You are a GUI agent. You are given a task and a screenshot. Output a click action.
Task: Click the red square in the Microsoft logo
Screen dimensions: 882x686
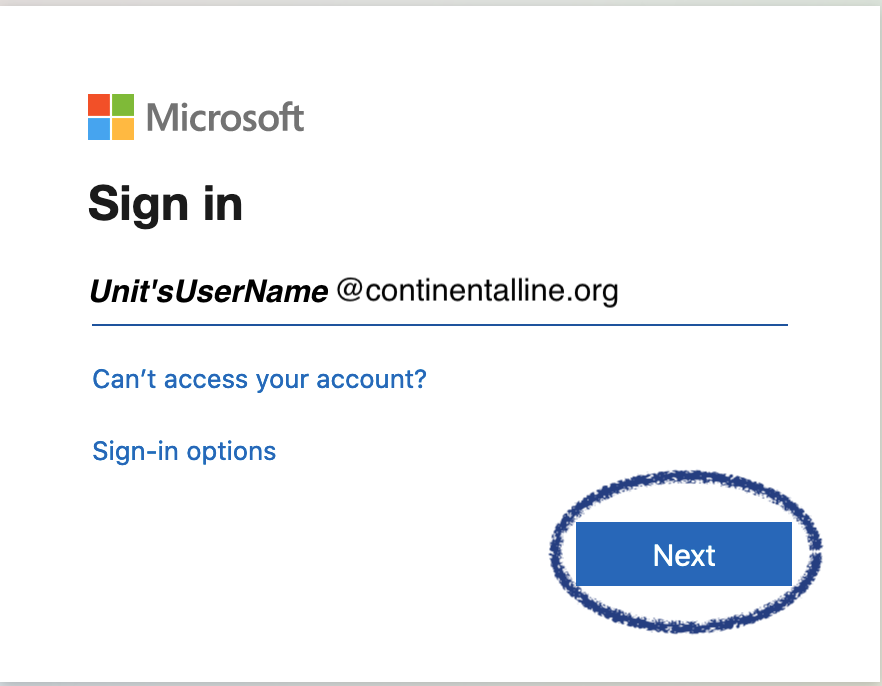[x=99, y=105]
